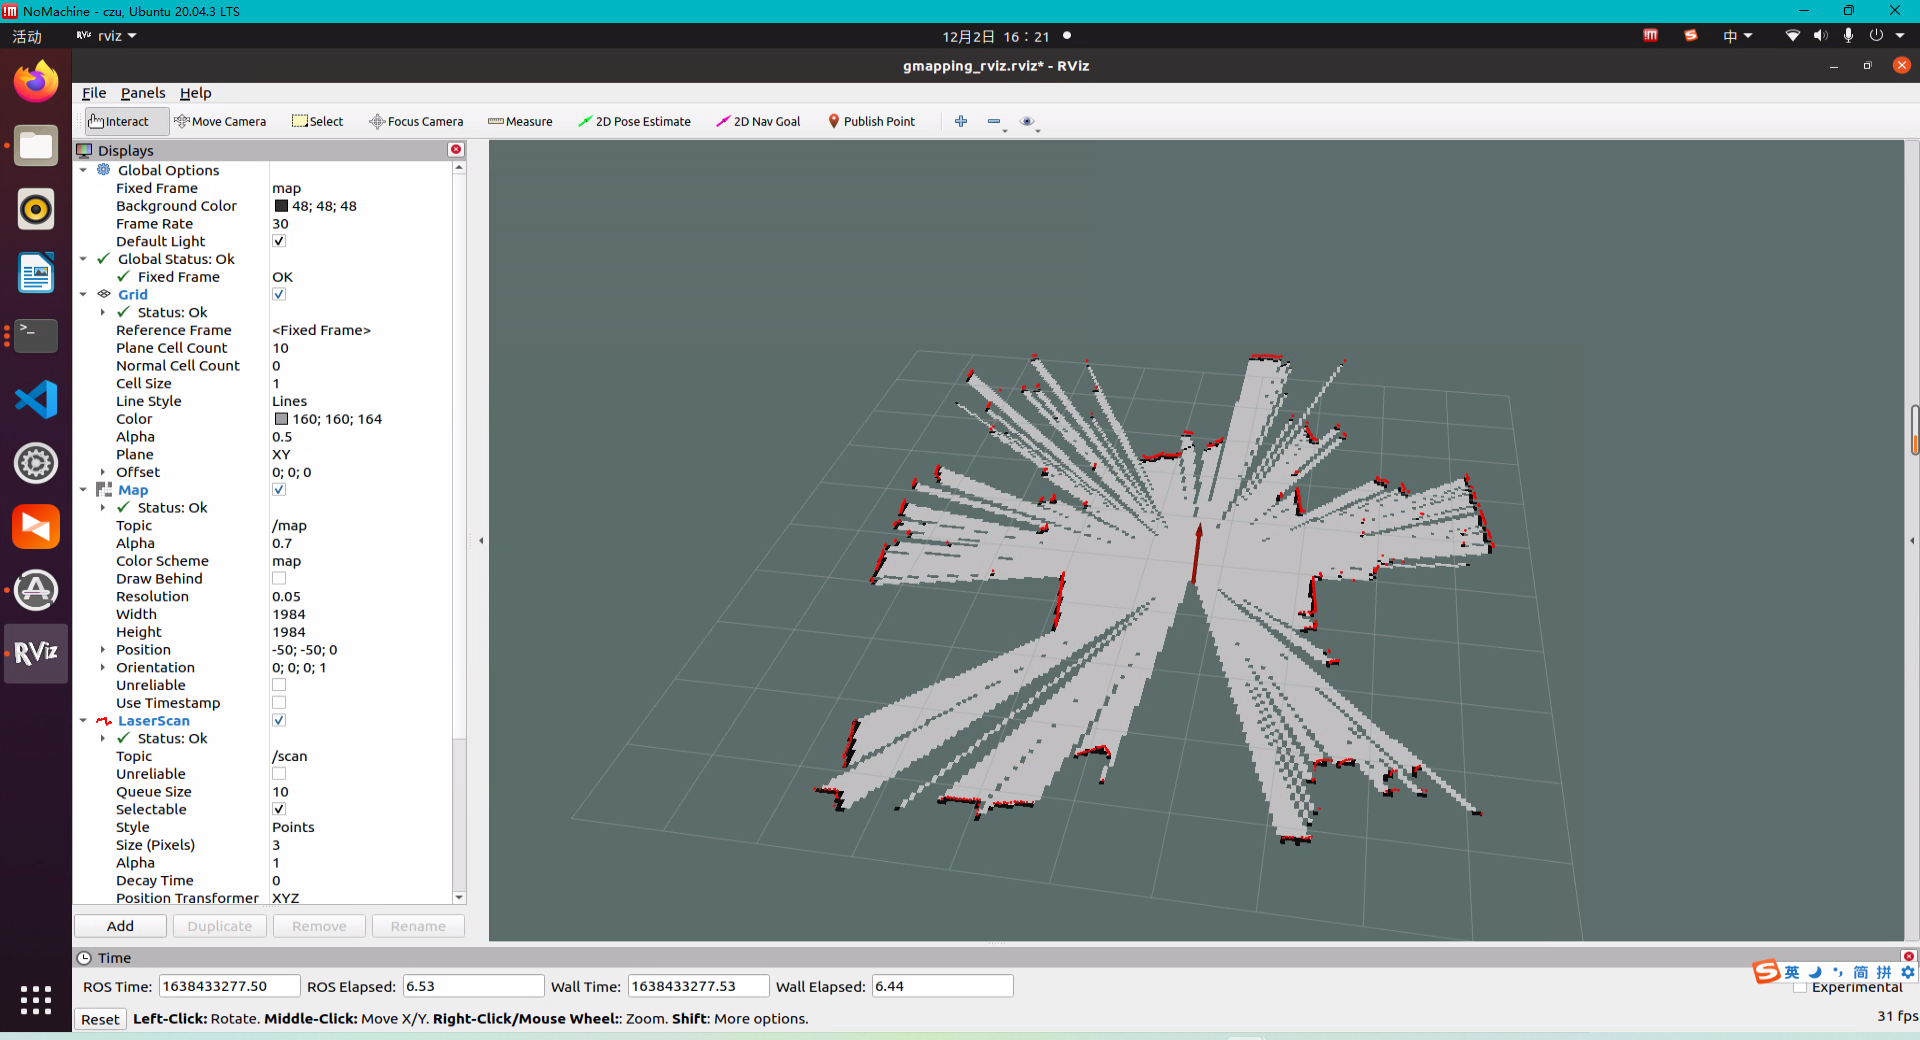The image size is (1920, 1040).
Task: Toggle the Selectable checkbox
Action: pyautogui.click(x=279, y=809)
